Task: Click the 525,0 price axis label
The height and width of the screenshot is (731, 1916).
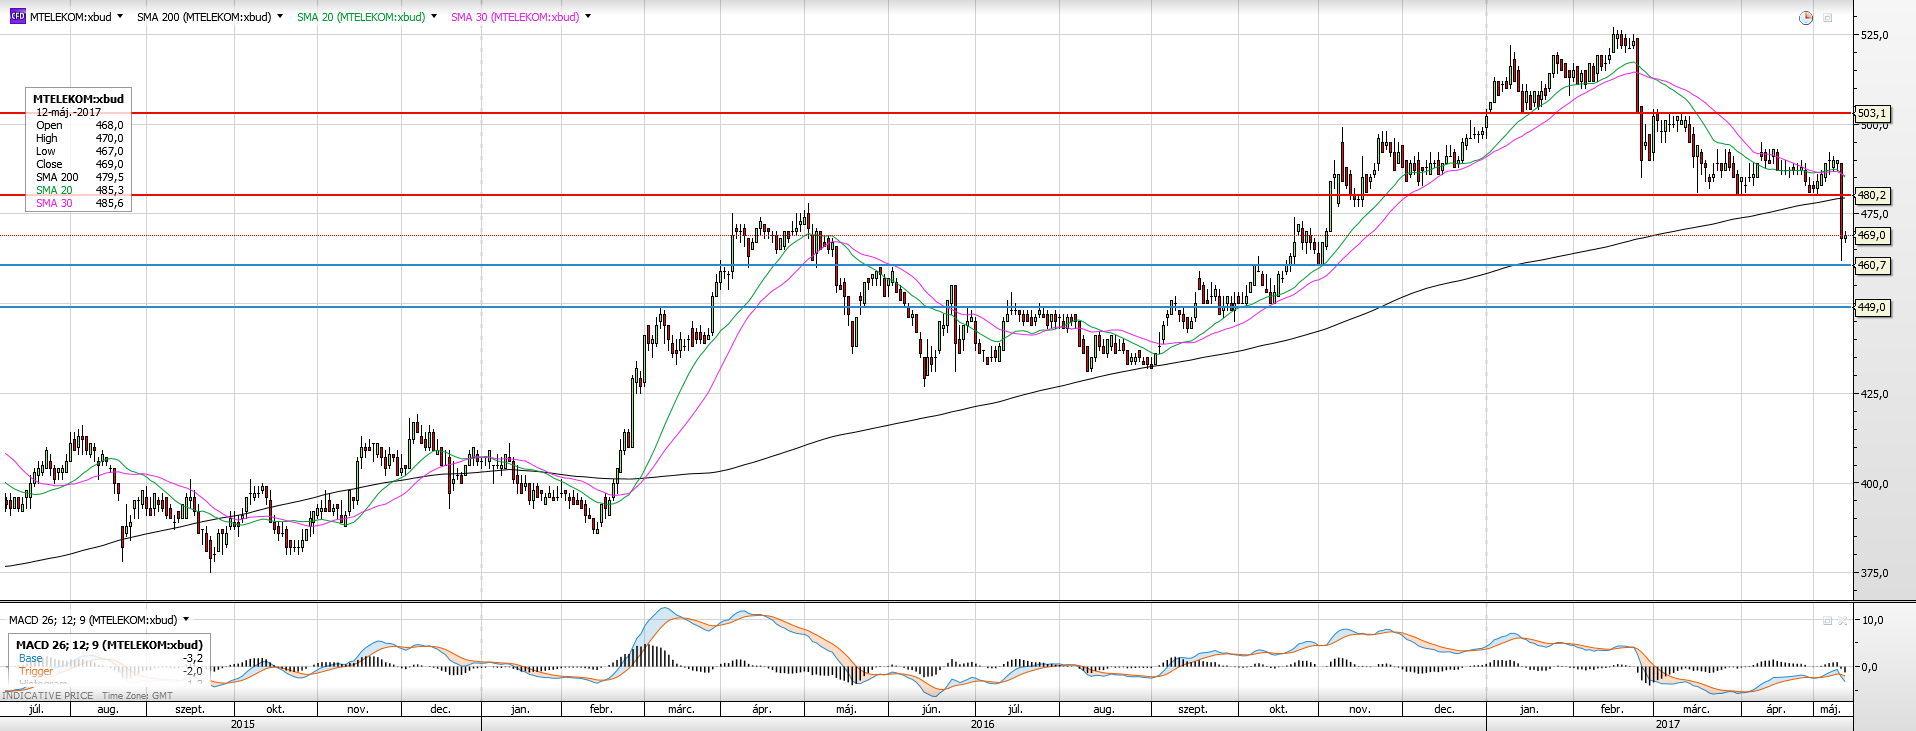Action: point(1874,35)
